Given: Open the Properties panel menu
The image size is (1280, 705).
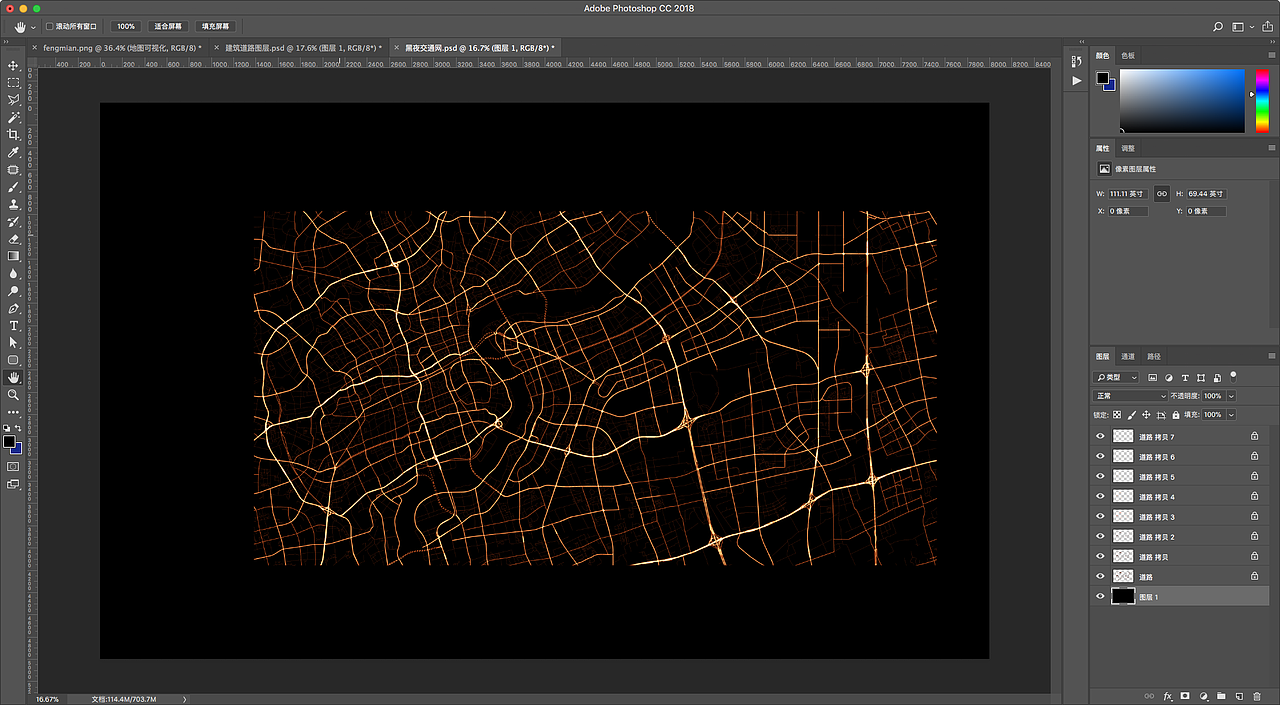Looking at the screenshot, I should (1271, 148).
